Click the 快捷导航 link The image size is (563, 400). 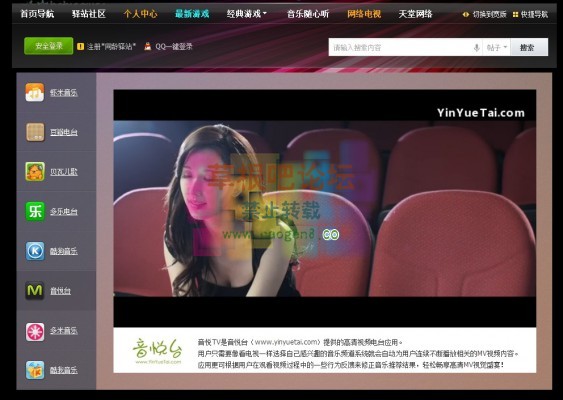(534, 14)
